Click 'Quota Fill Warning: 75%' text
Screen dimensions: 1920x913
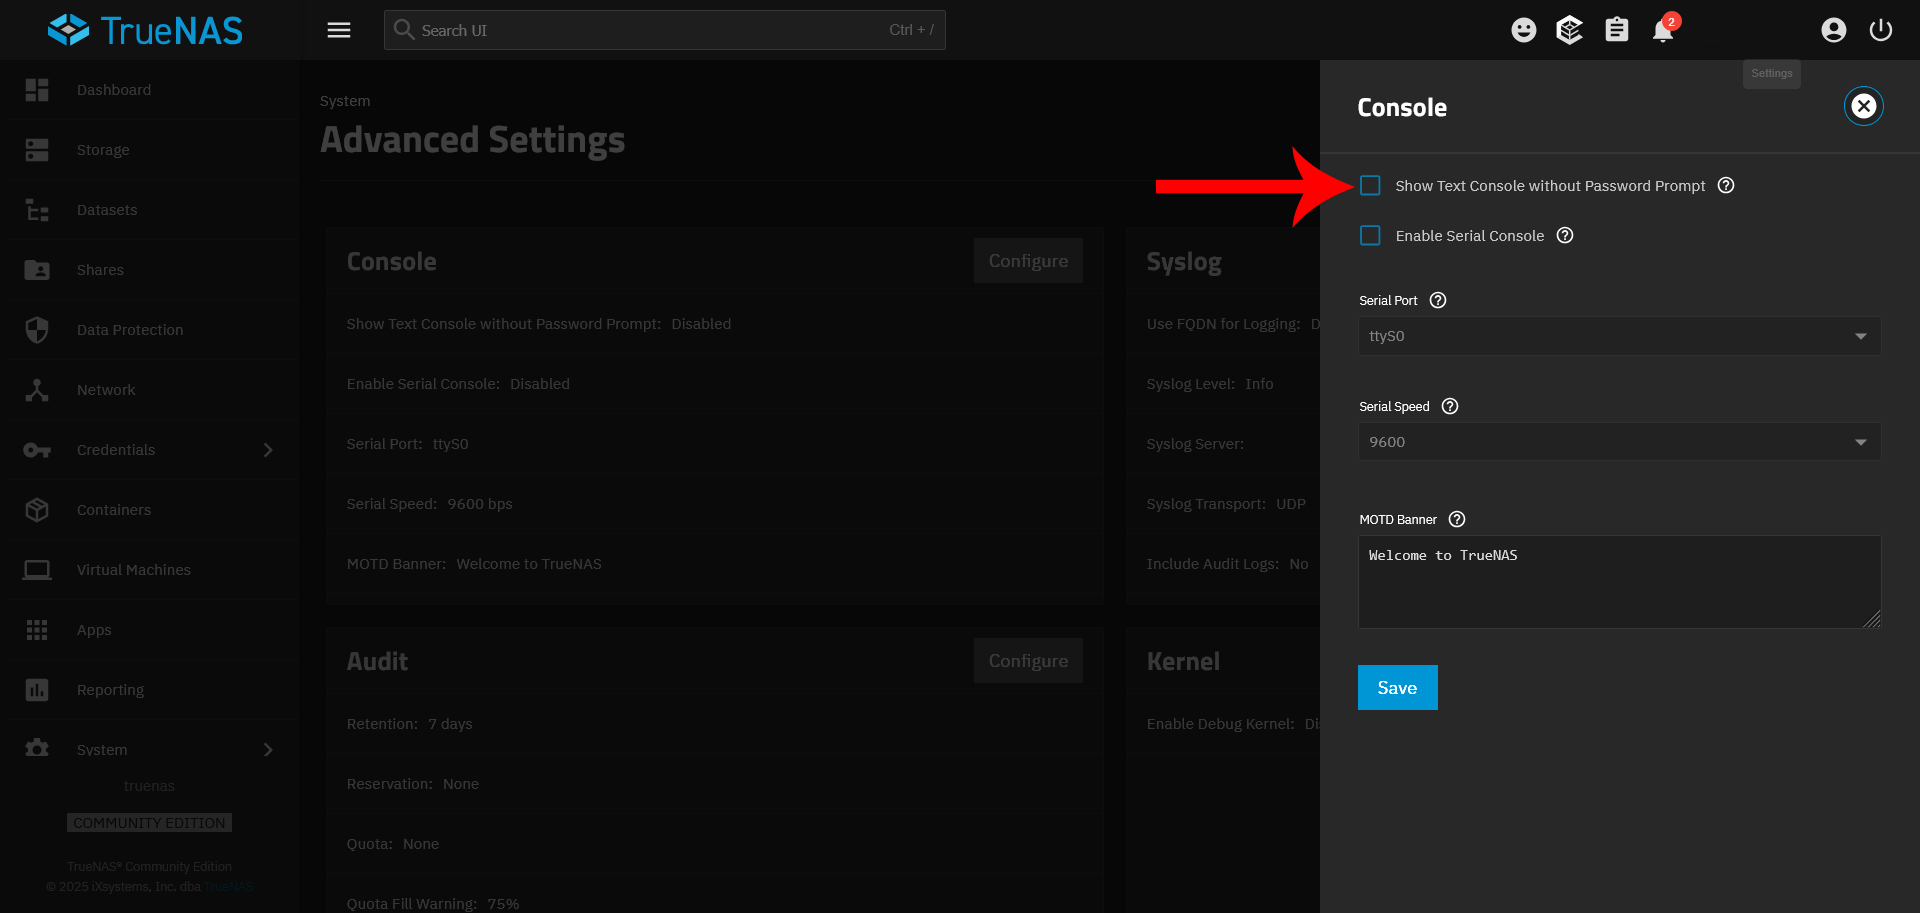(x=433, y=903)
